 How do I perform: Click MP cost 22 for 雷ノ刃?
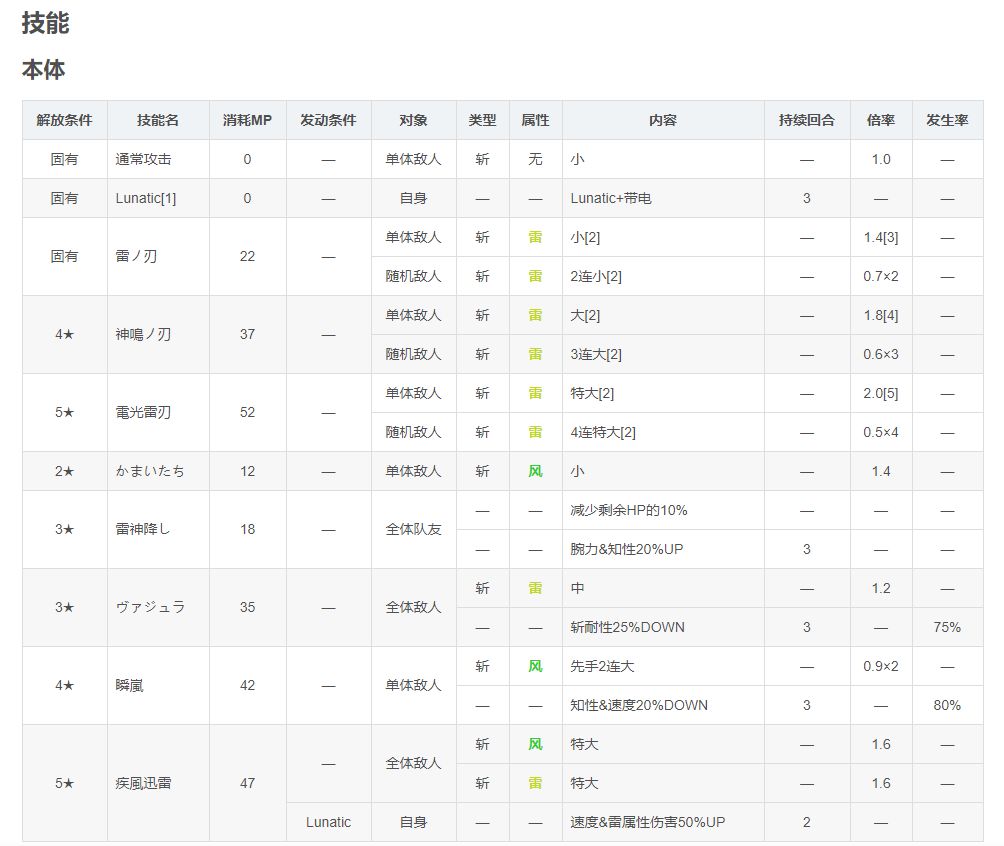[x=248, y=257]
